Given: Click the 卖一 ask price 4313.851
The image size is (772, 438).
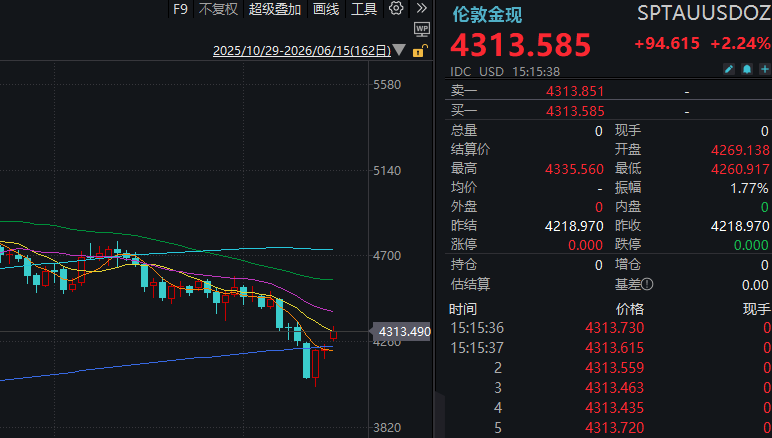Looking at the screenshot, I should [x=575, y=91].
